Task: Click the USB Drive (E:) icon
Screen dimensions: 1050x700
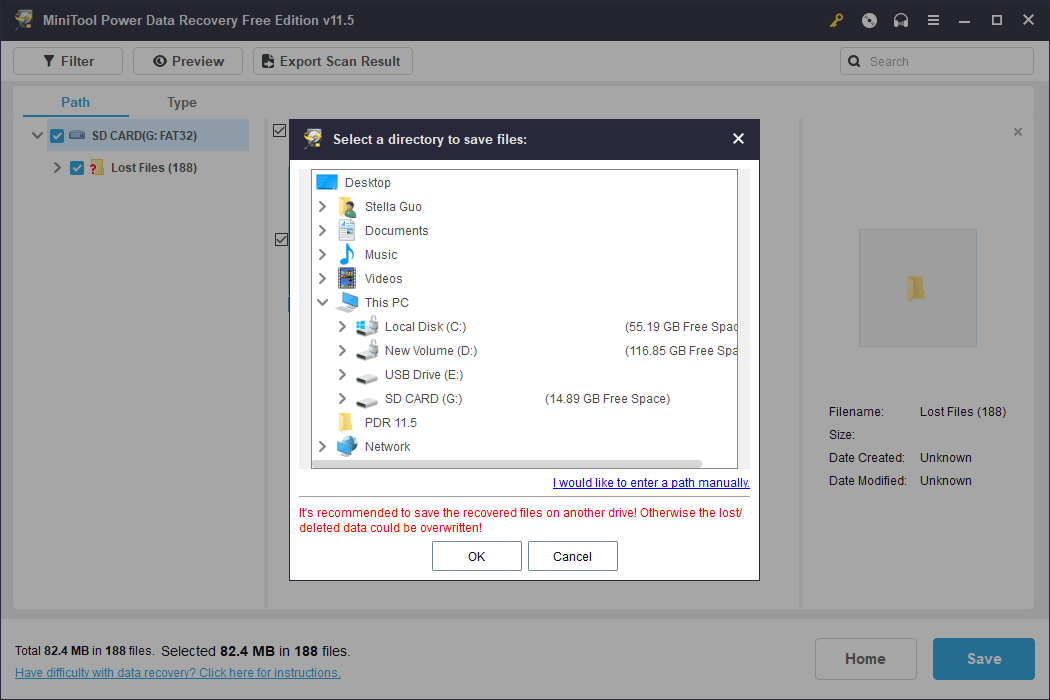Action: point(367,377)
